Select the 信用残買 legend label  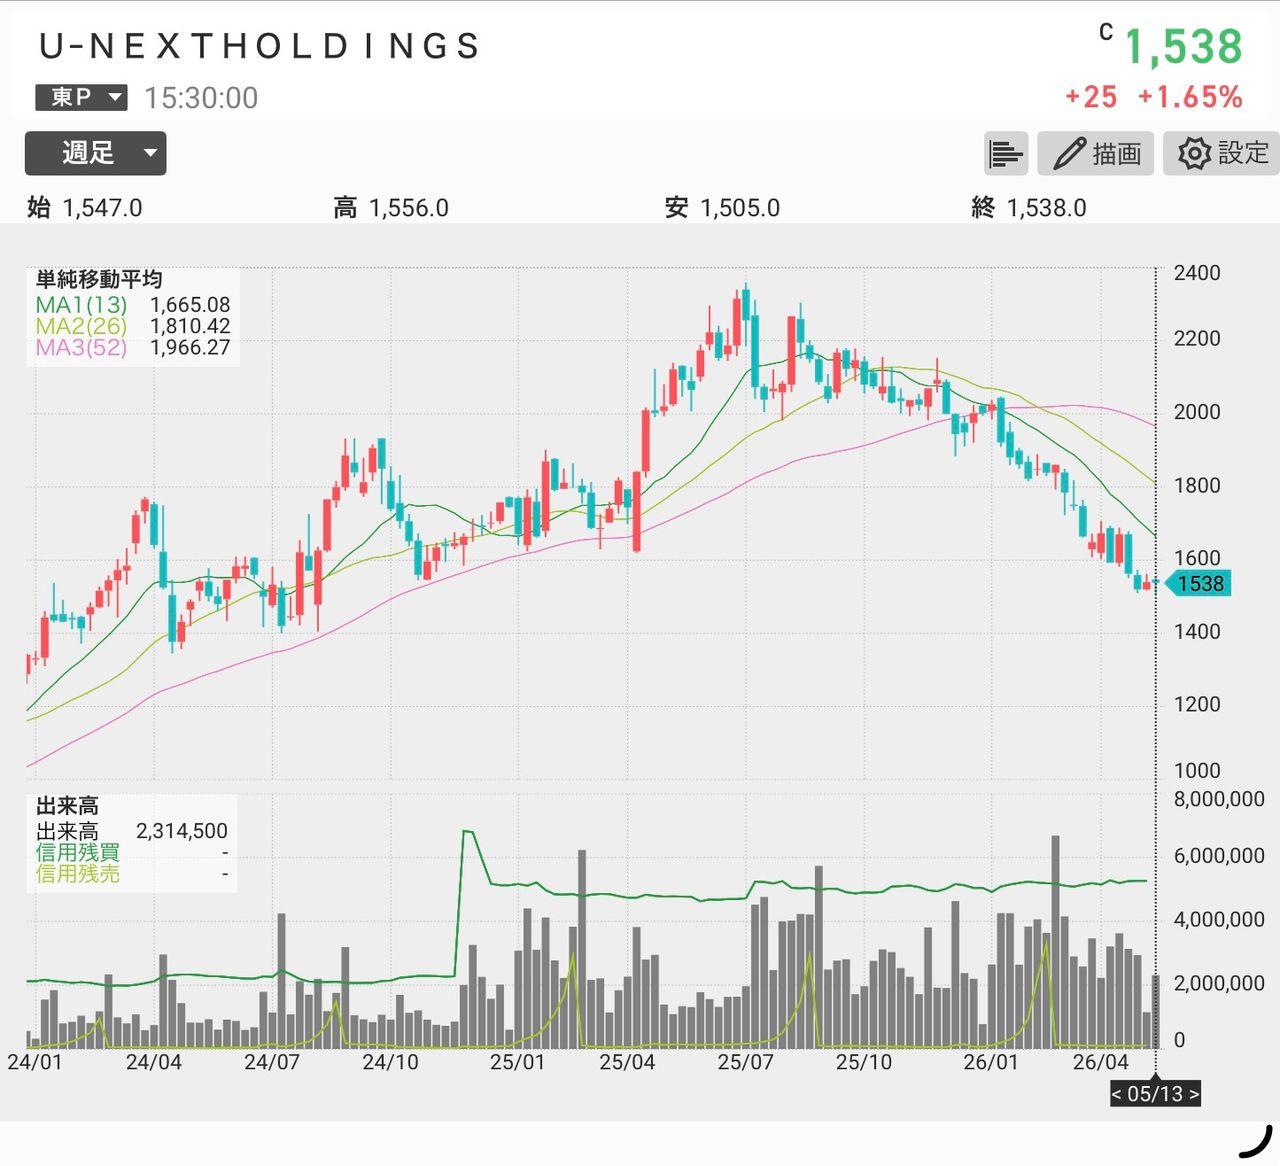point(78,852)
